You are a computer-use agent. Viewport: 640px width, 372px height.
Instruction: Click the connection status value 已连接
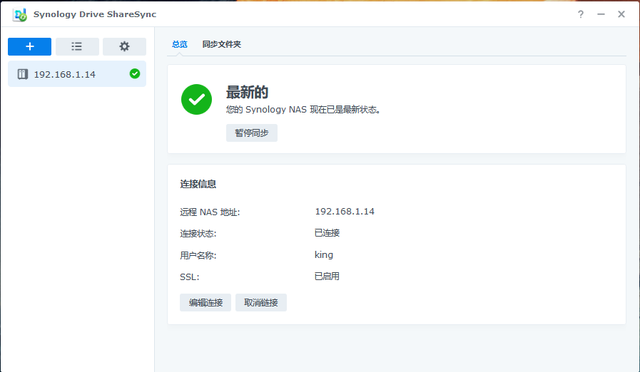tap(327, 233)
